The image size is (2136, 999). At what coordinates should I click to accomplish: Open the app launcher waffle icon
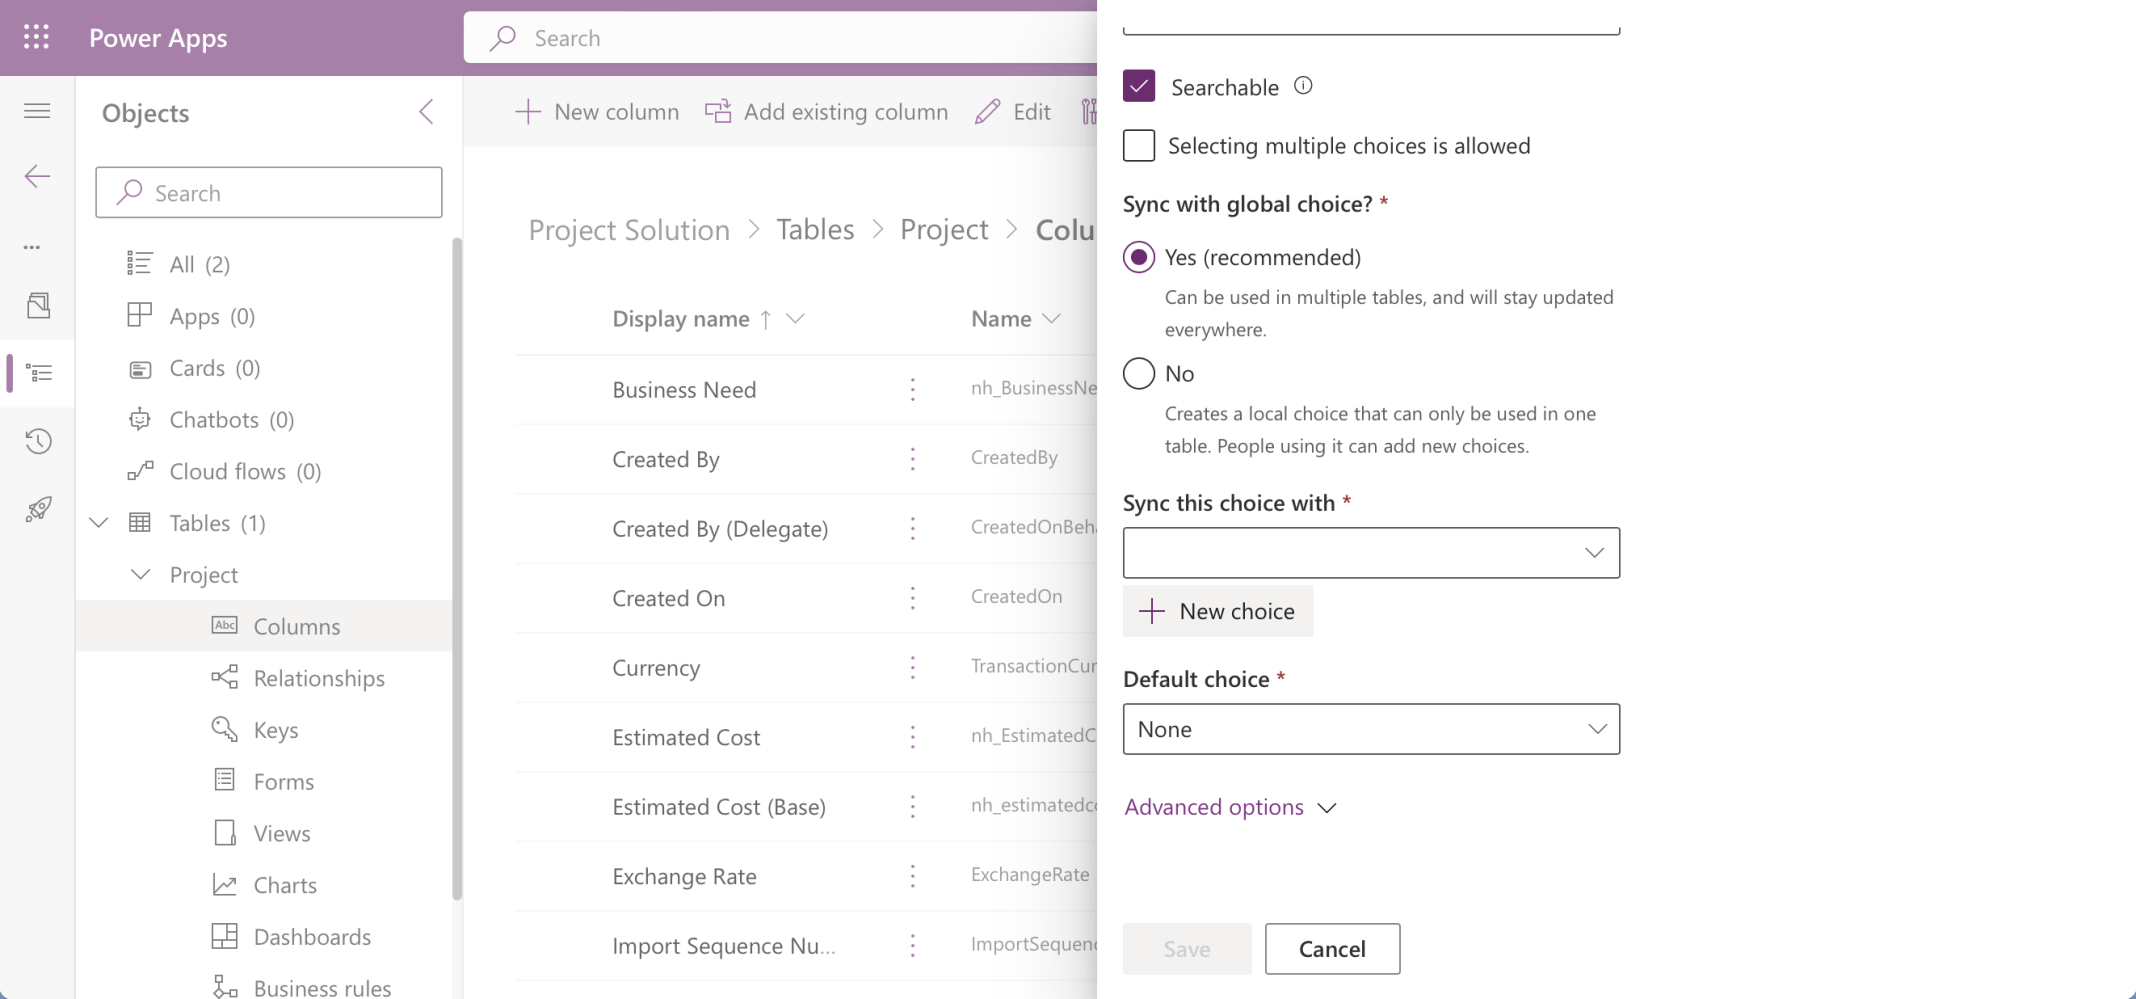(x=36, y=37)
